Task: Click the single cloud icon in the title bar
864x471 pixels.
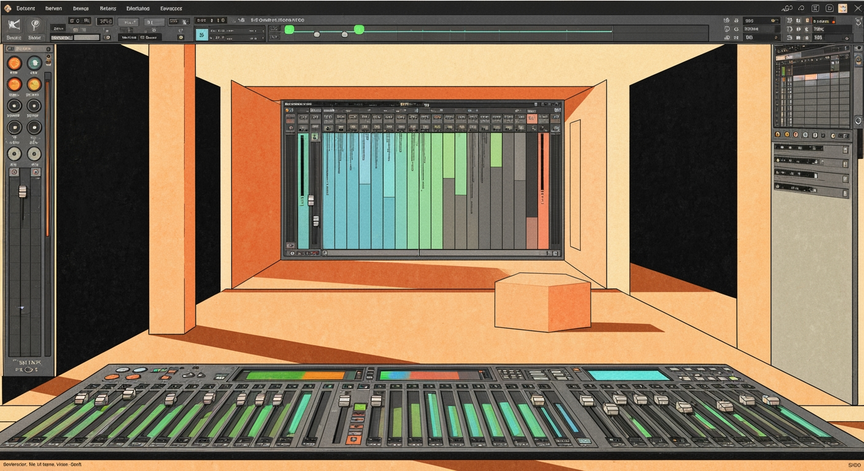Action: pyautogui.click(x=802, y=8)
